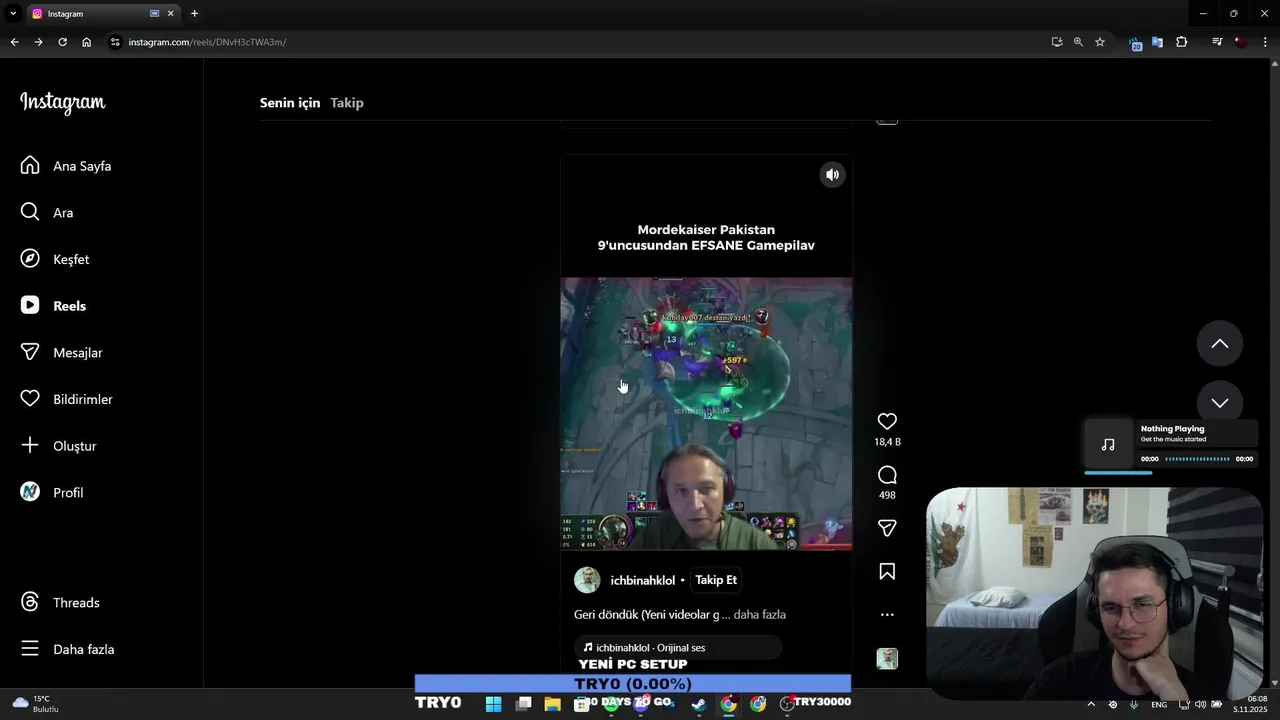Open Windows Start button
Viewport: 1280px width, 720px height.
click(x=493, y=704)
